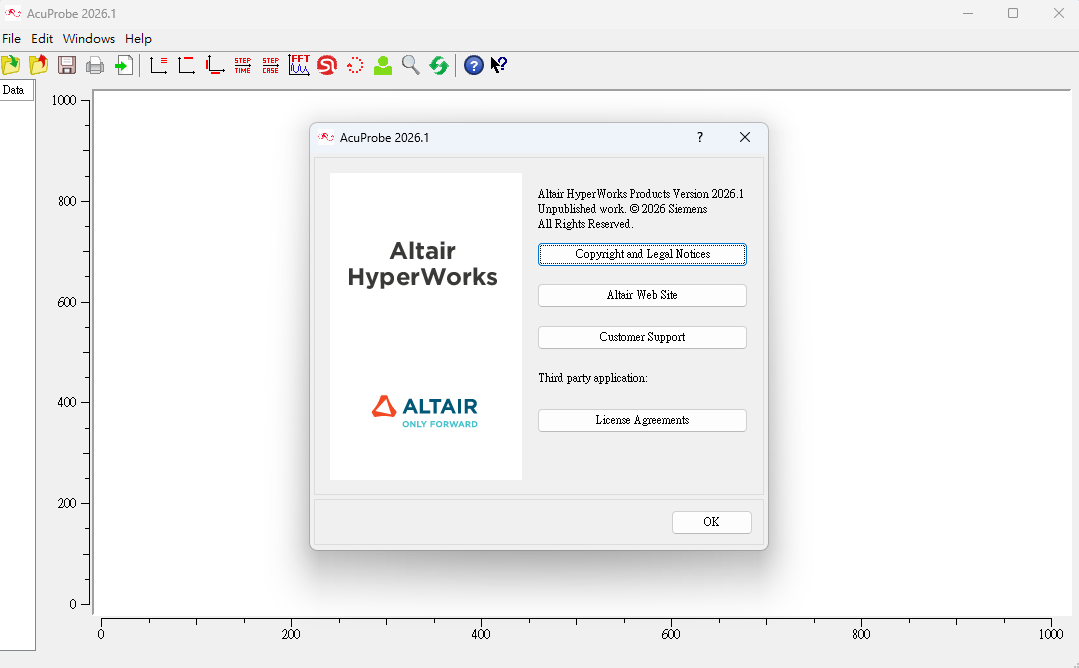Click the axes icon with red lines legend
The image size is (1079, 668).
point(158,65)
